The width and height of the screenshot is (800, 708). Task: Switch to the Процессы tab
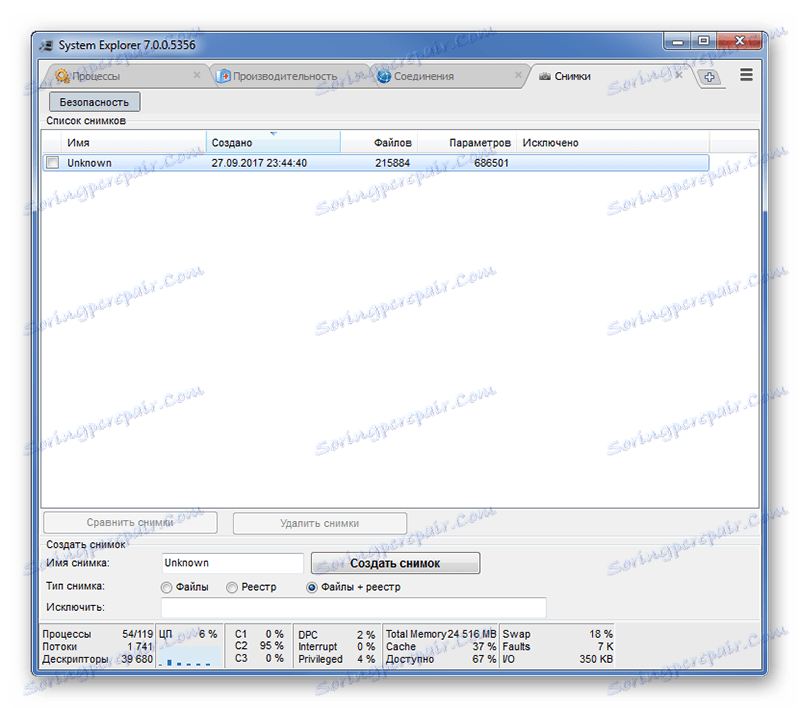pos(125,76)
